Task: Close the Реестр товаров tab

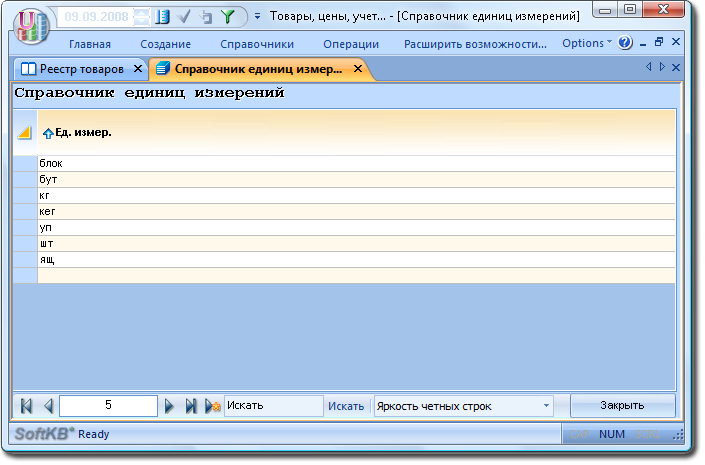Action: pos(138,69)
